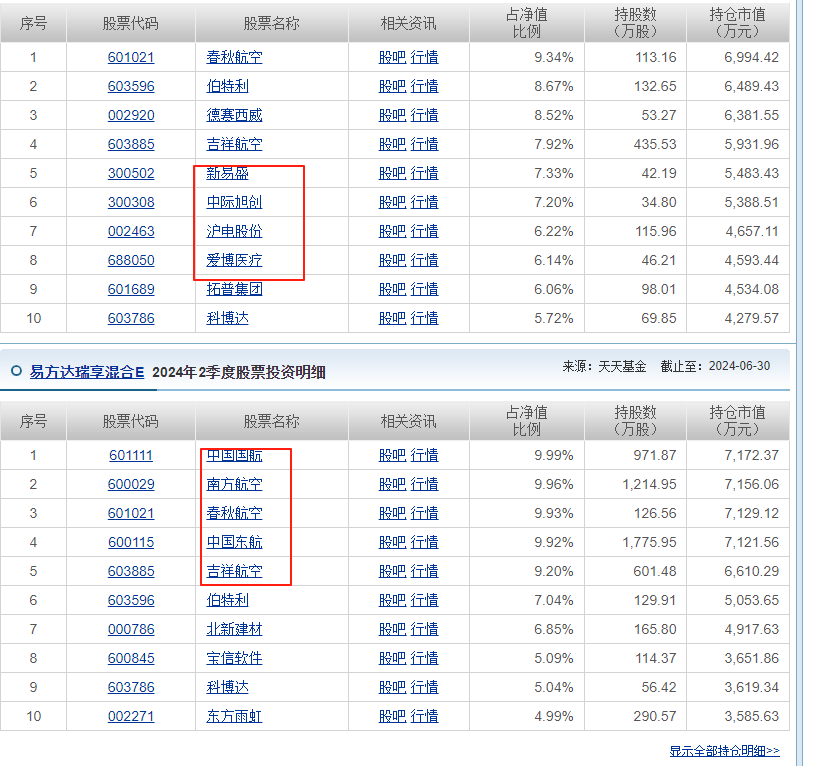Select 来源：天天基金 source text
816x766 pixels.
coord(604,366)
